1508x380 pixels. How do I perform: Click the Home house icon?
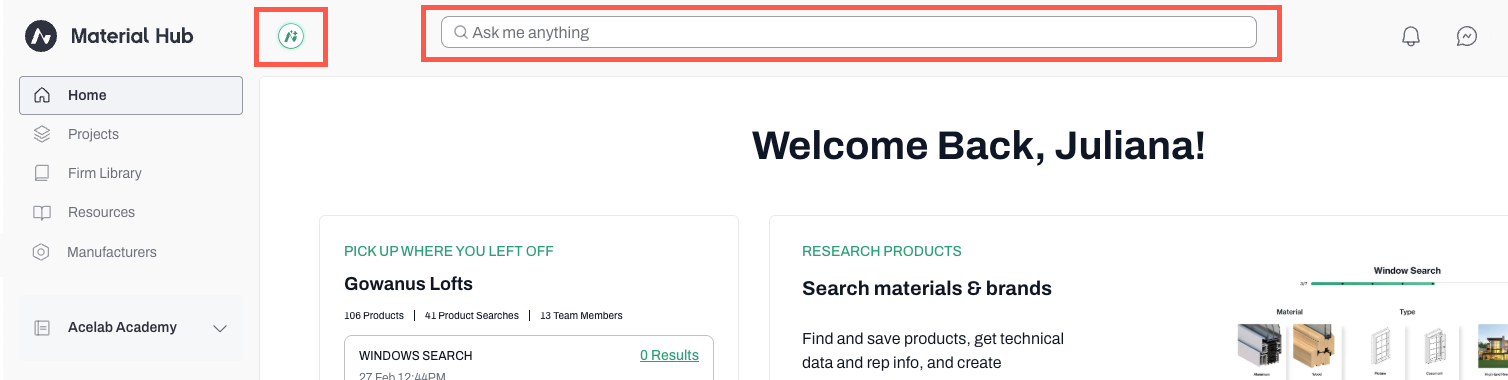pyautogui.click(x=42, y=96)
